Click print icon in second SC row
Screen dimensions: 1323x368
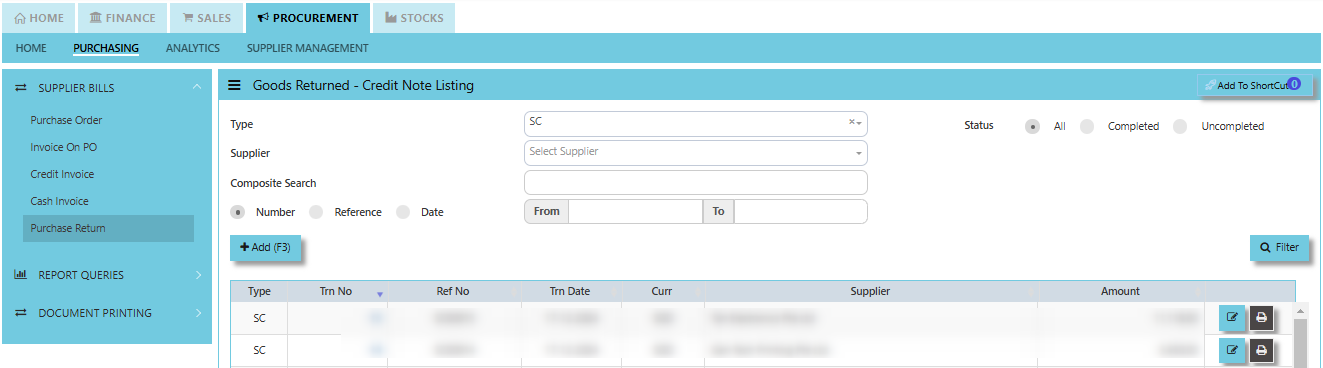pos(1261,350)
